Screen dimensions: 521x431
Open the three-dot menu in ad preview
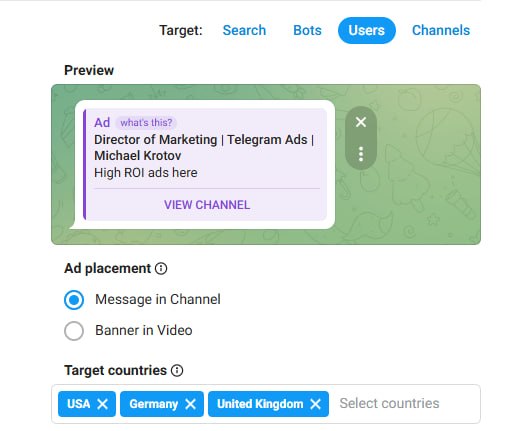point(361,154)
